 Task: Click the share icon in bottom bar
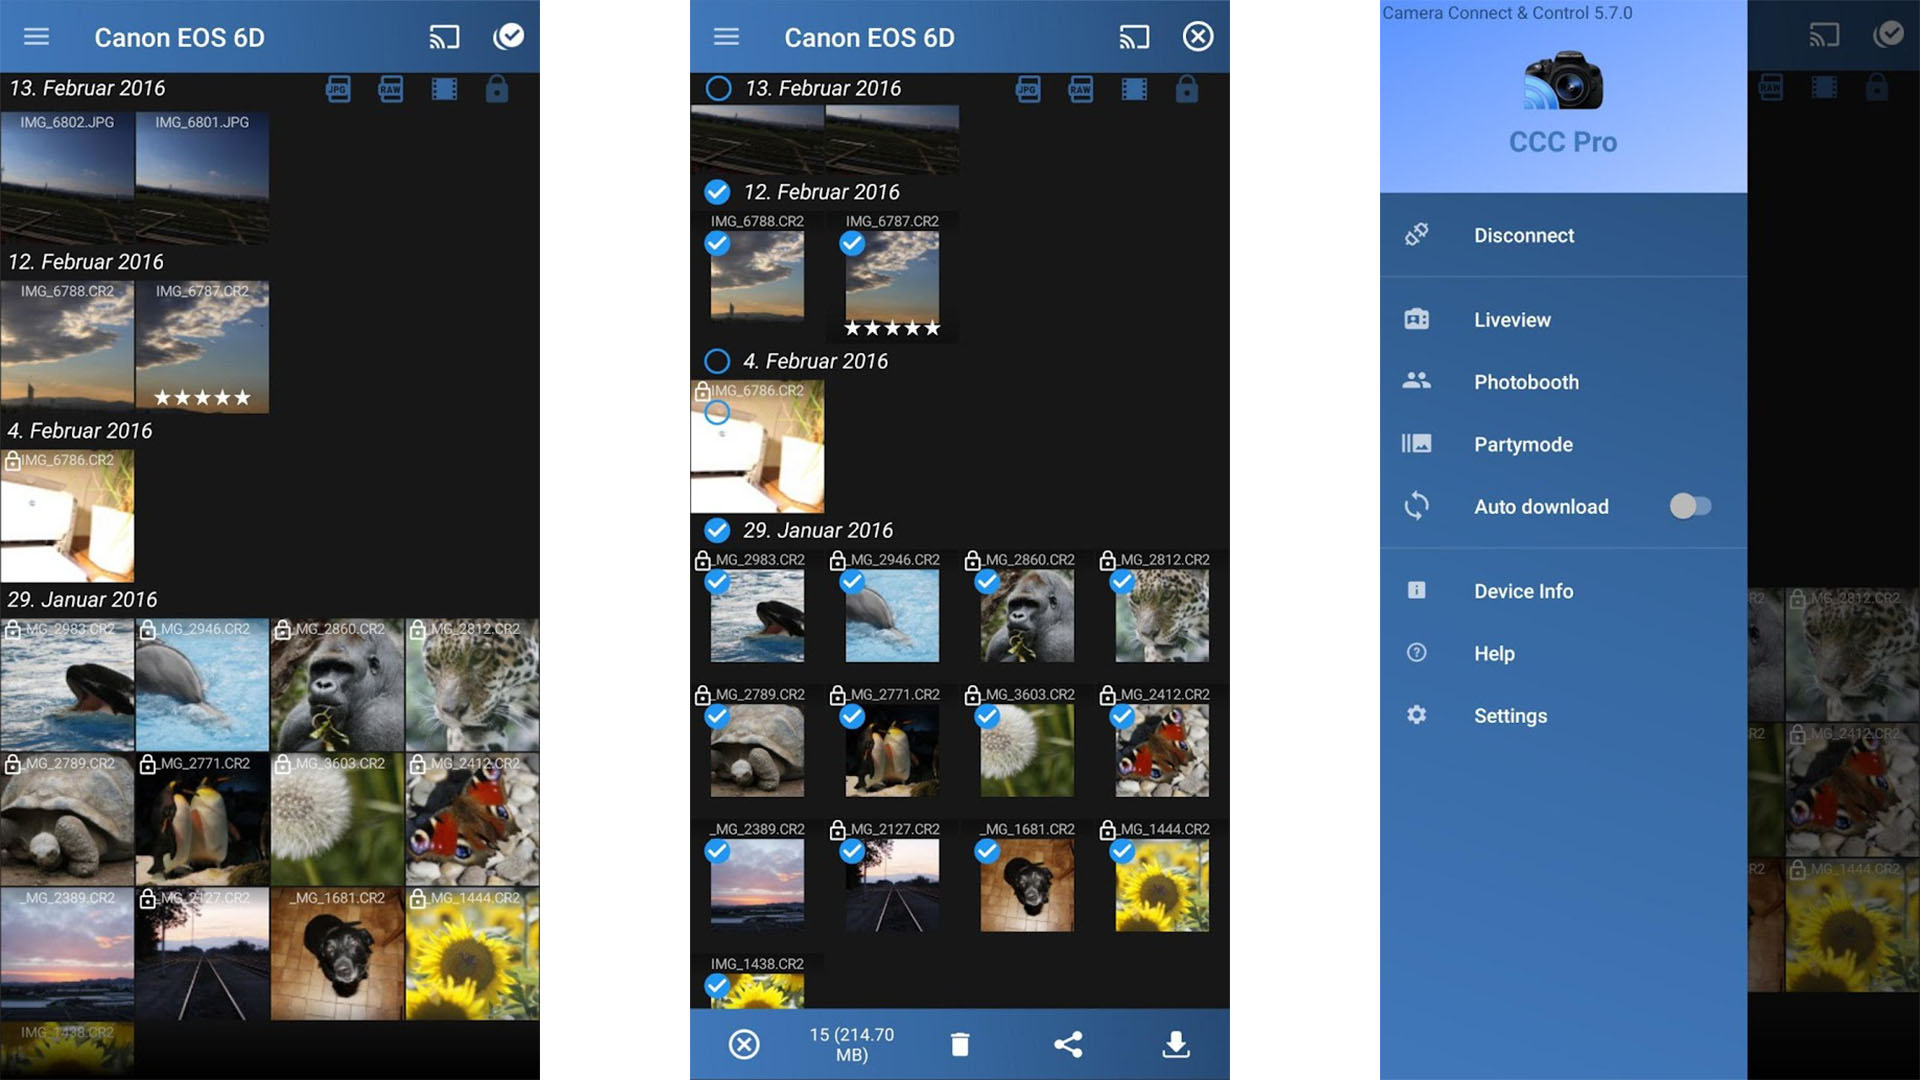coord(1068,1044)
